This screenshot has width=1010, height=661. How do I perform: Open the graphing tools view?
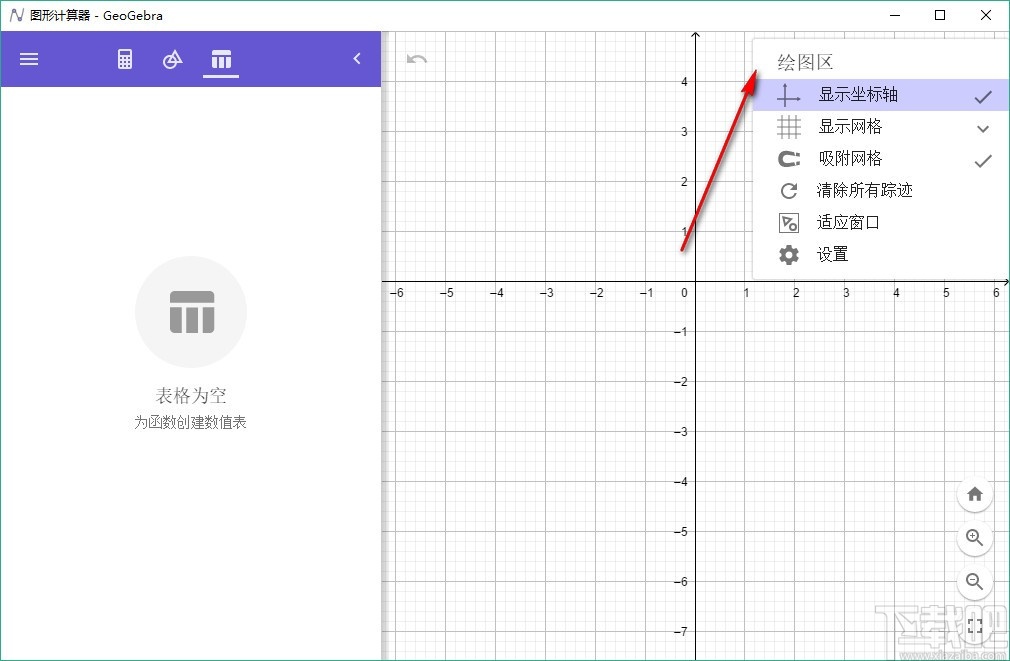(x=172, y=59)
